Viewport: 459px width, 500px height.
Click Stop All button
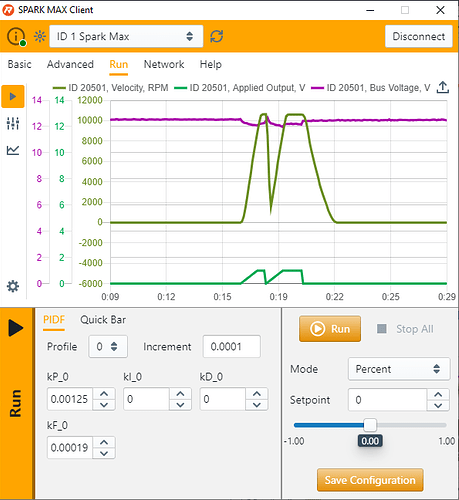coord(405,329)
